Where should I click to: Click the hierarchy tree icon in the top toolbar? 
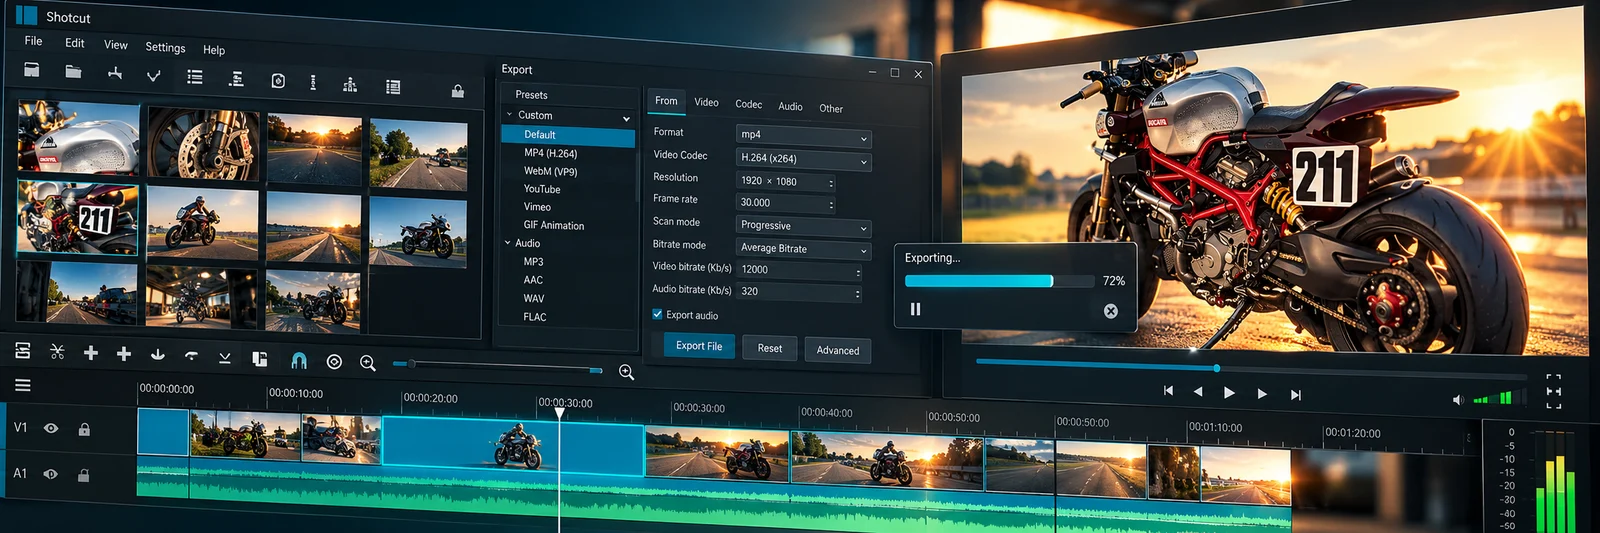(x=350, y=84)
